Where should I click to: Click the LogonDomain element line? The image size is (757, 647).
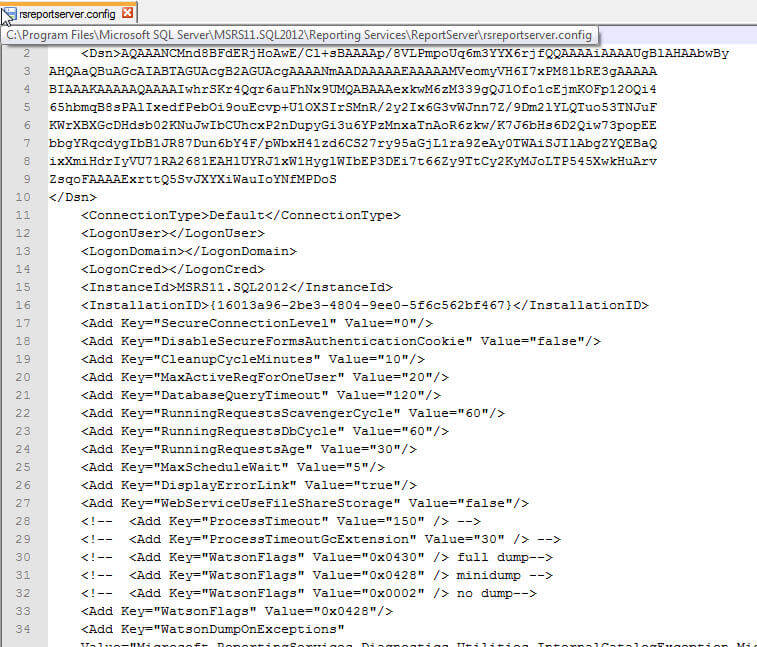189,251
